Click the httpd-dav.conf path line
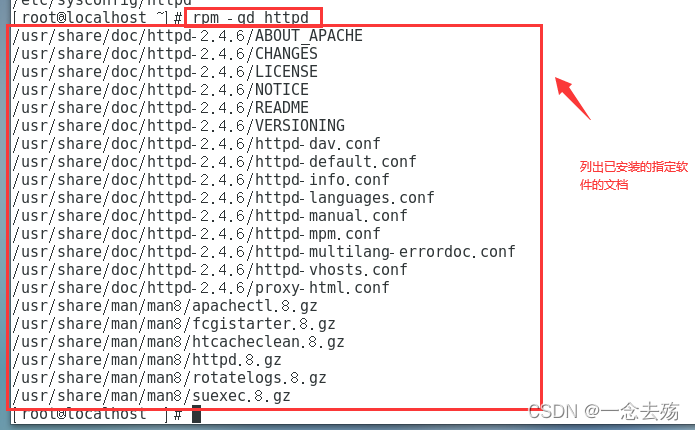This screenshot has width=695, height=430. click(x=196, y=144)
